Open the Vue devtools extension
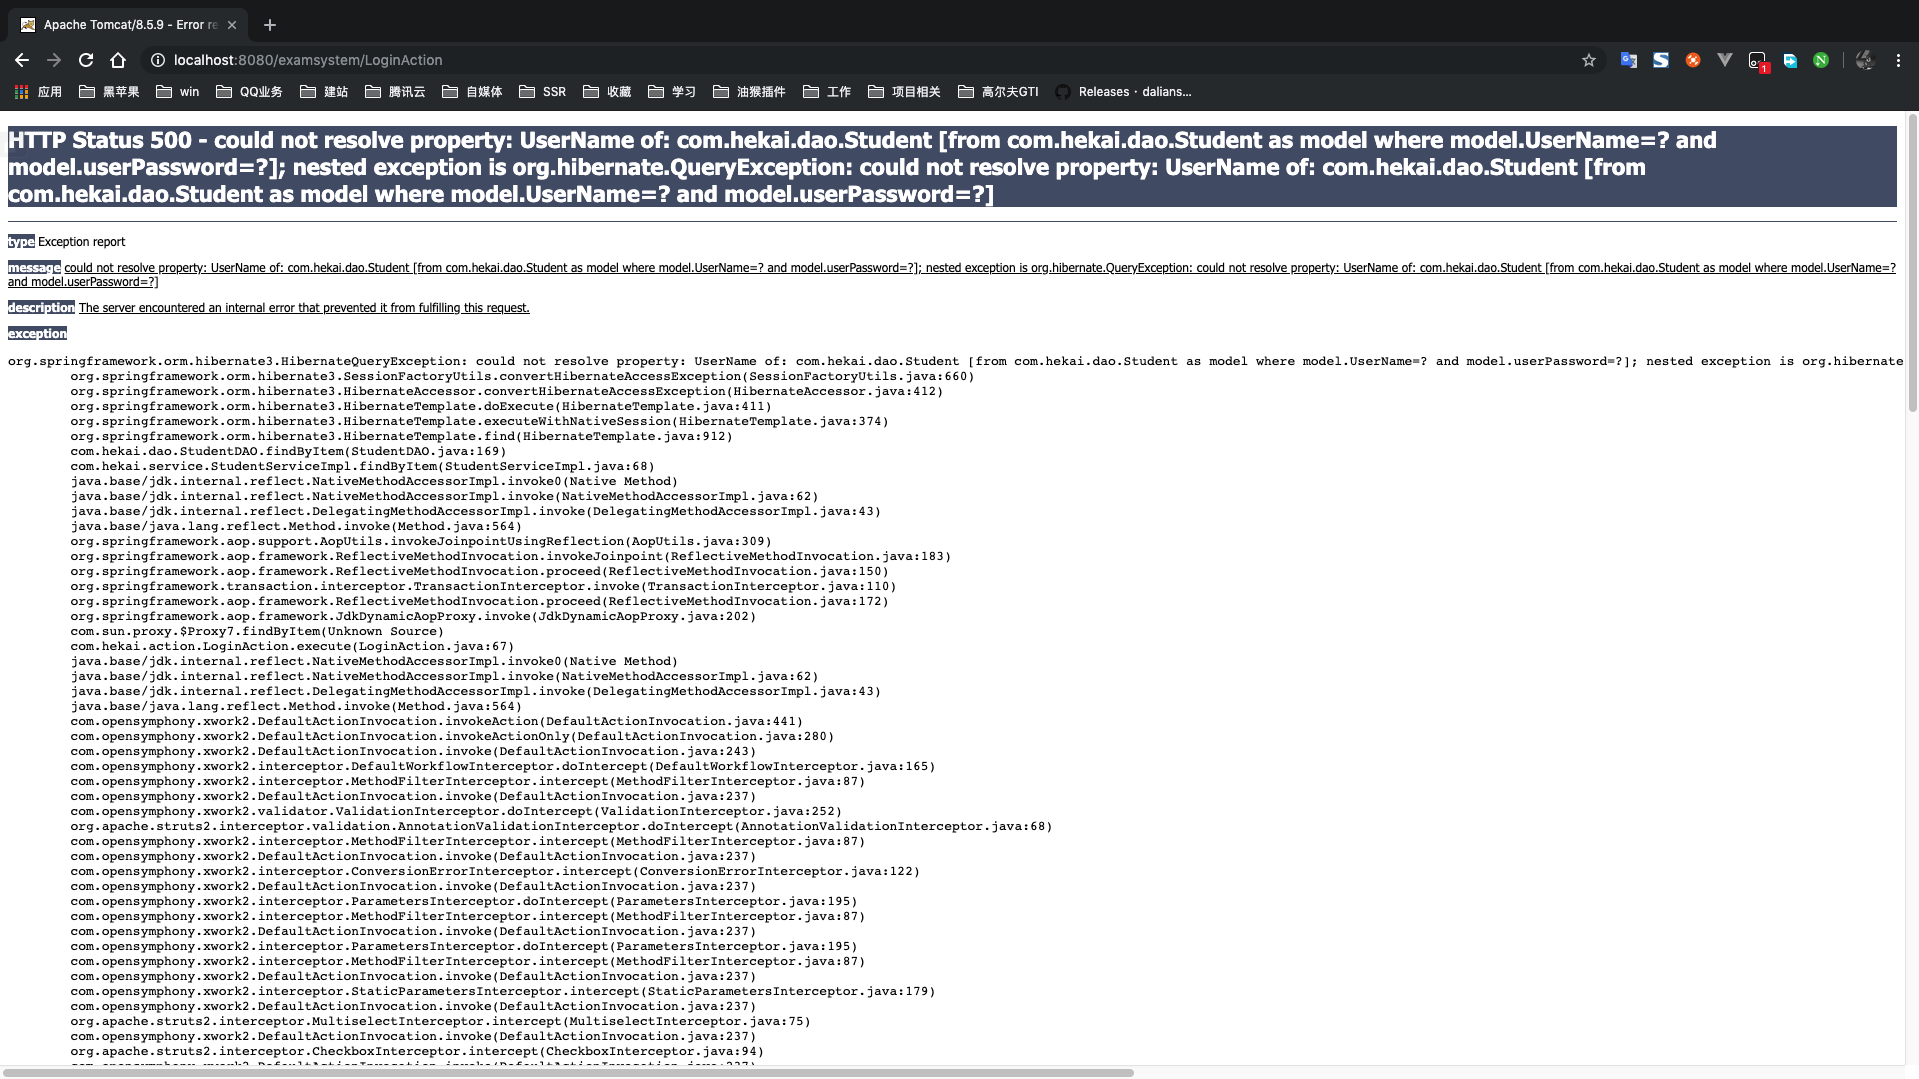 (1725, 60)
